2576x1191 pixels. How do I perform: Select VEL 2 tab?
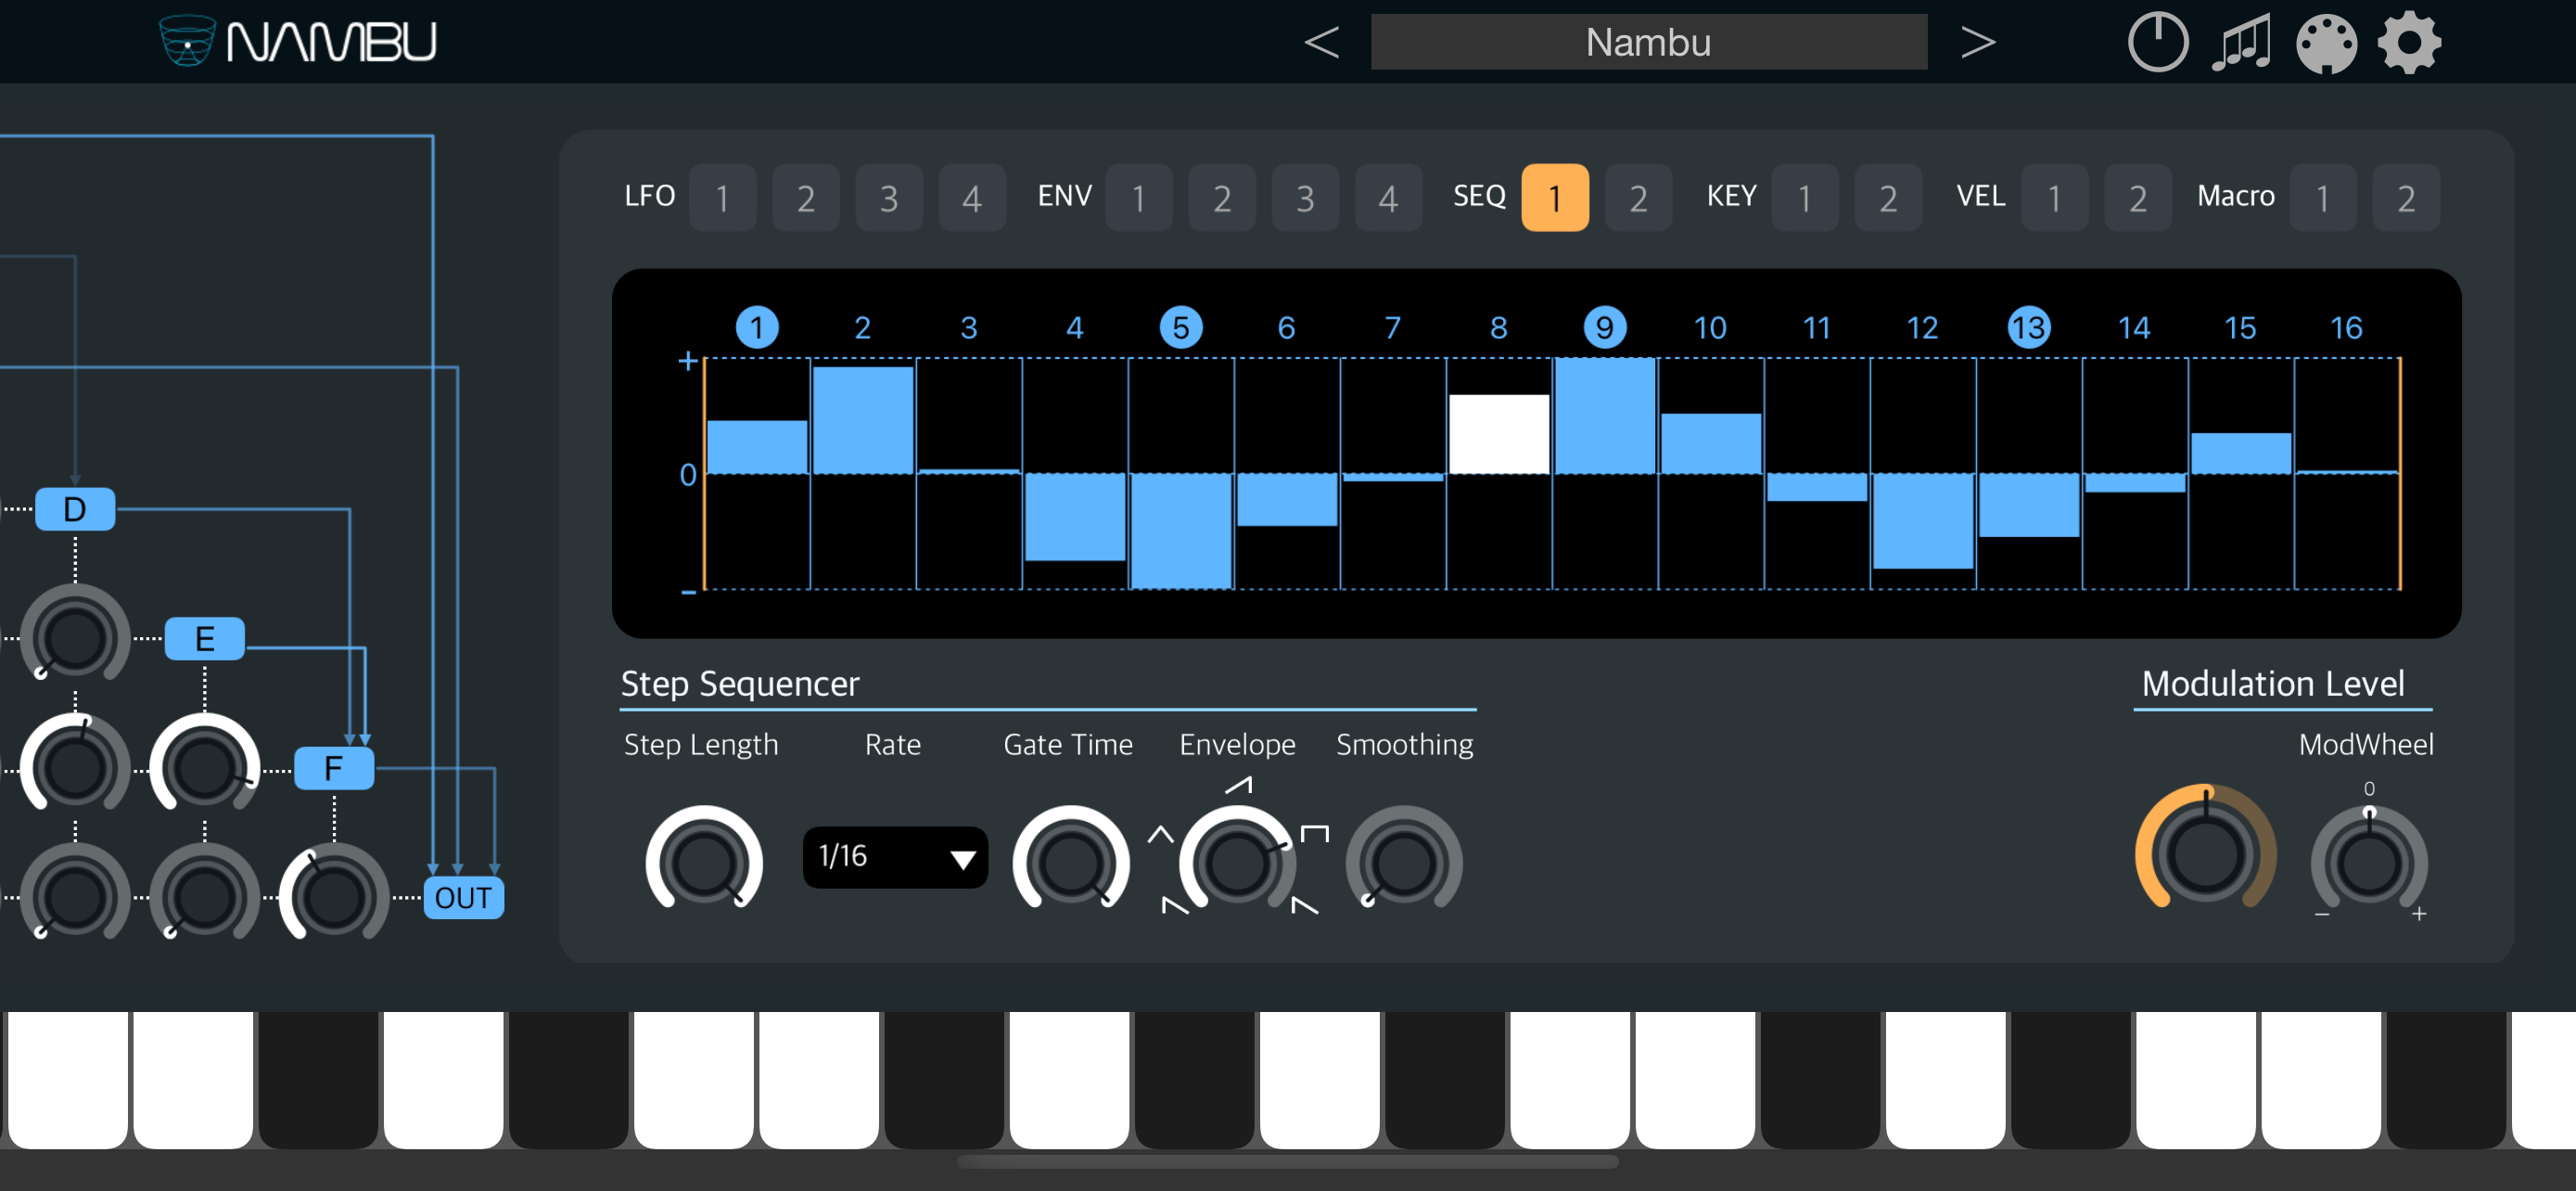click(x=2137, y=198)
